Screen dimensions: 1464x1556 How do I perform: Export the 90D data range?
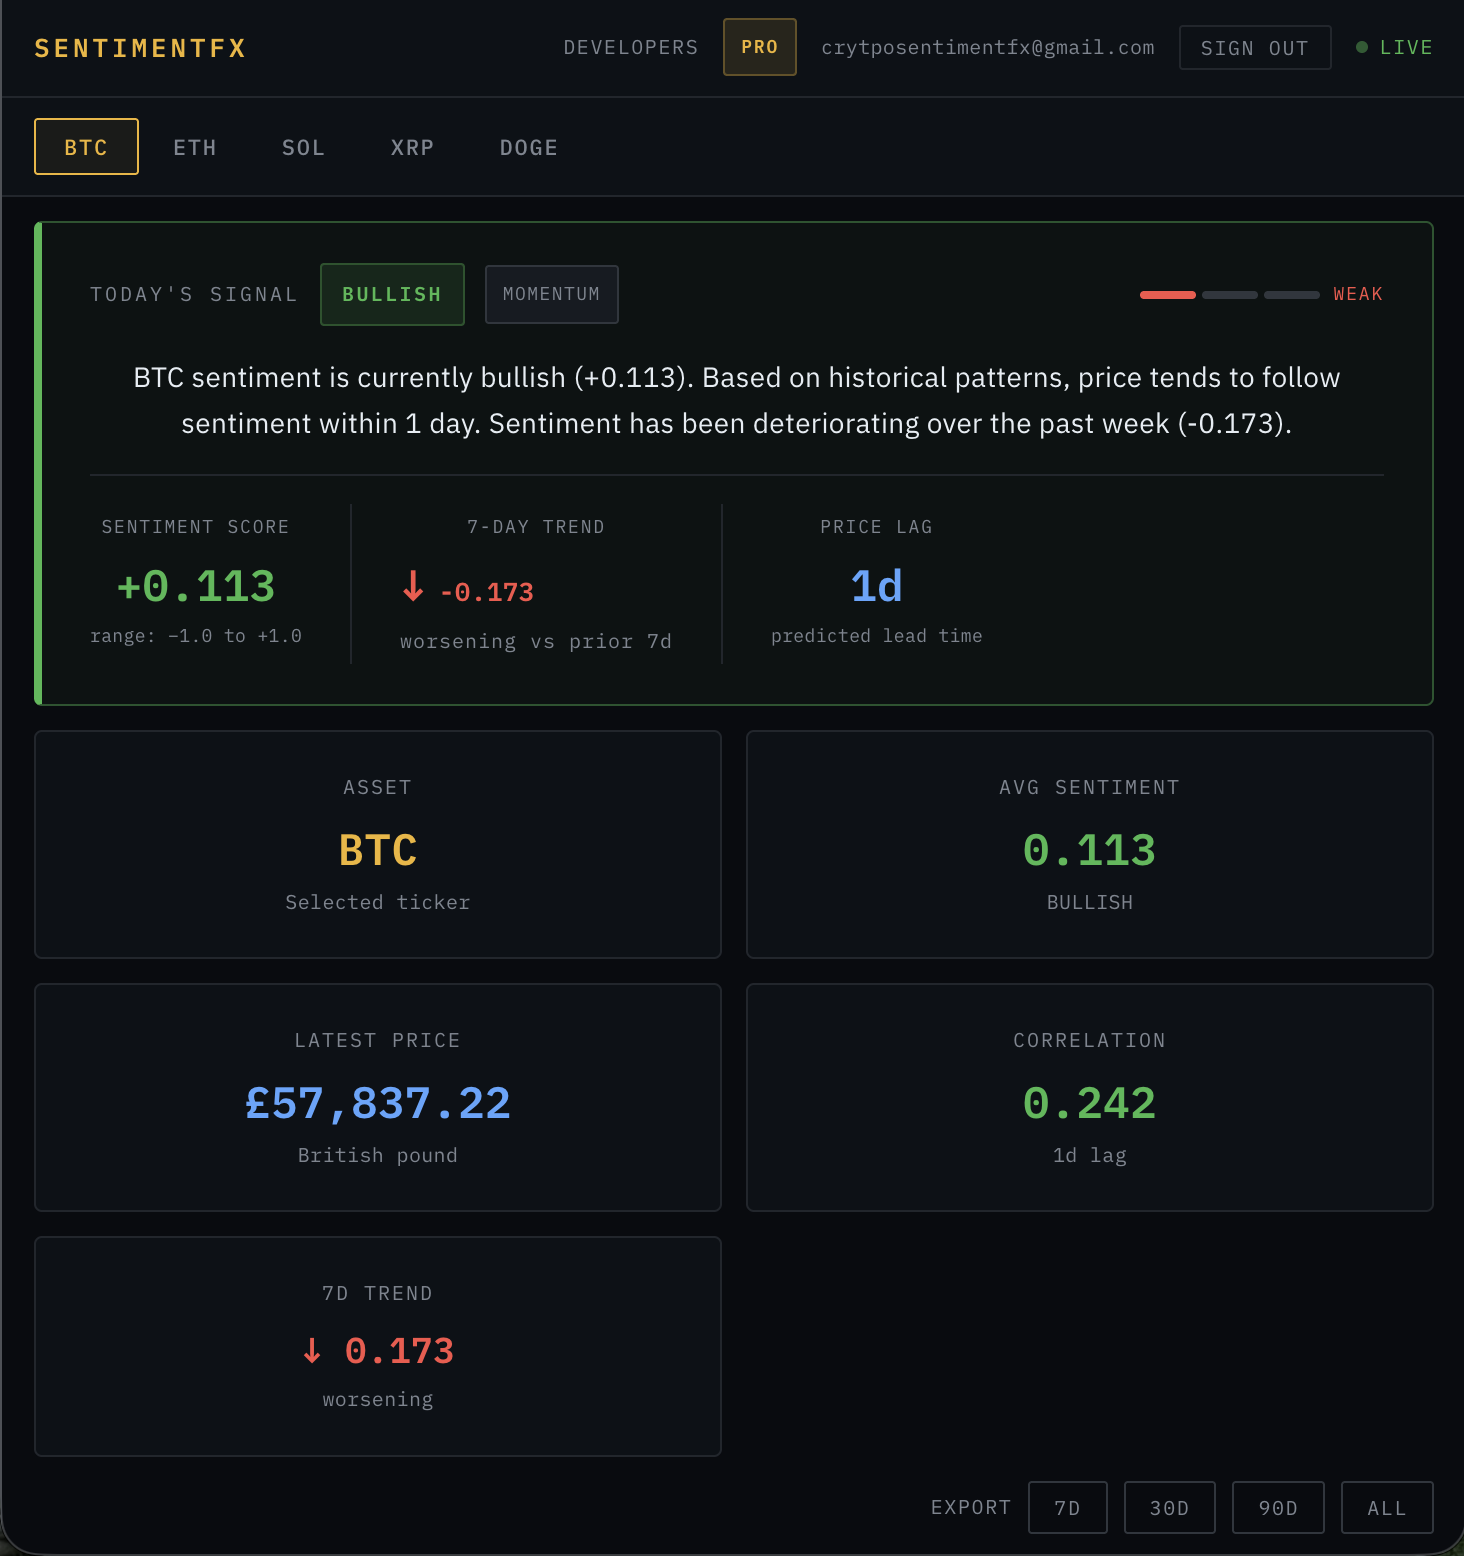point(1278,1507)
